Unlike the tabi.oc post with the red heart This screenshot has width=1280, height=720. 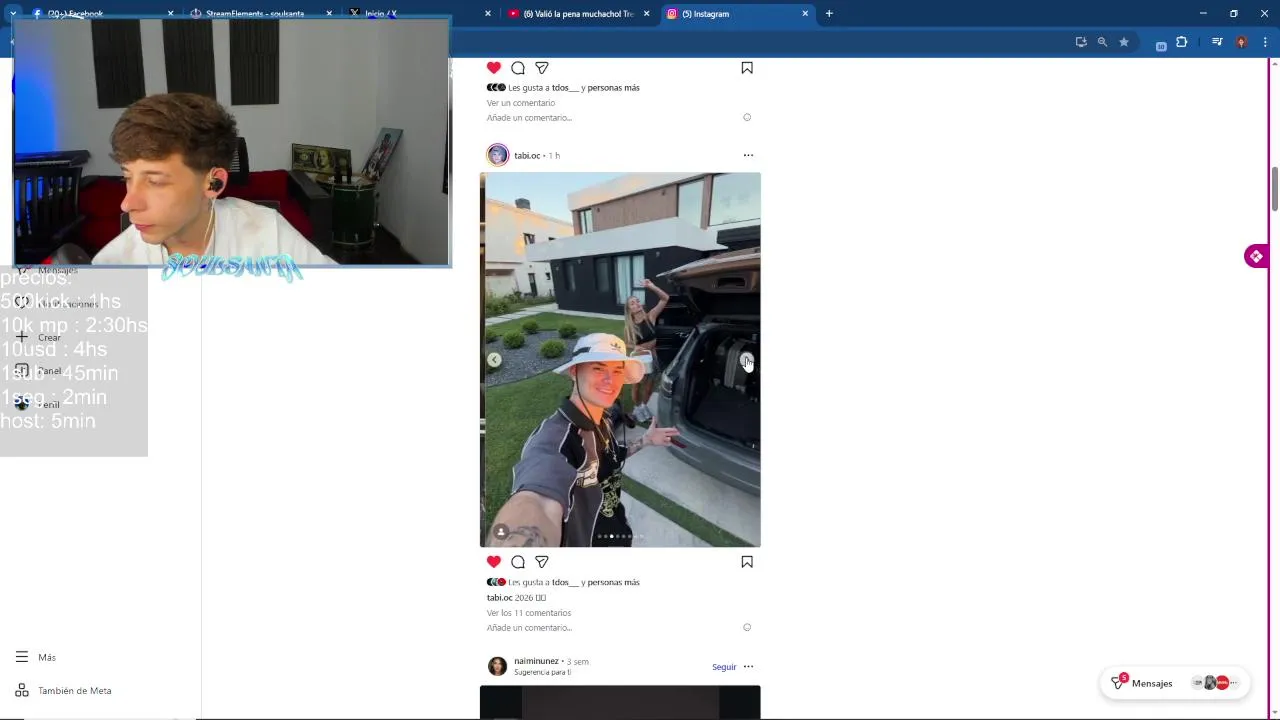tap(494, 562)
